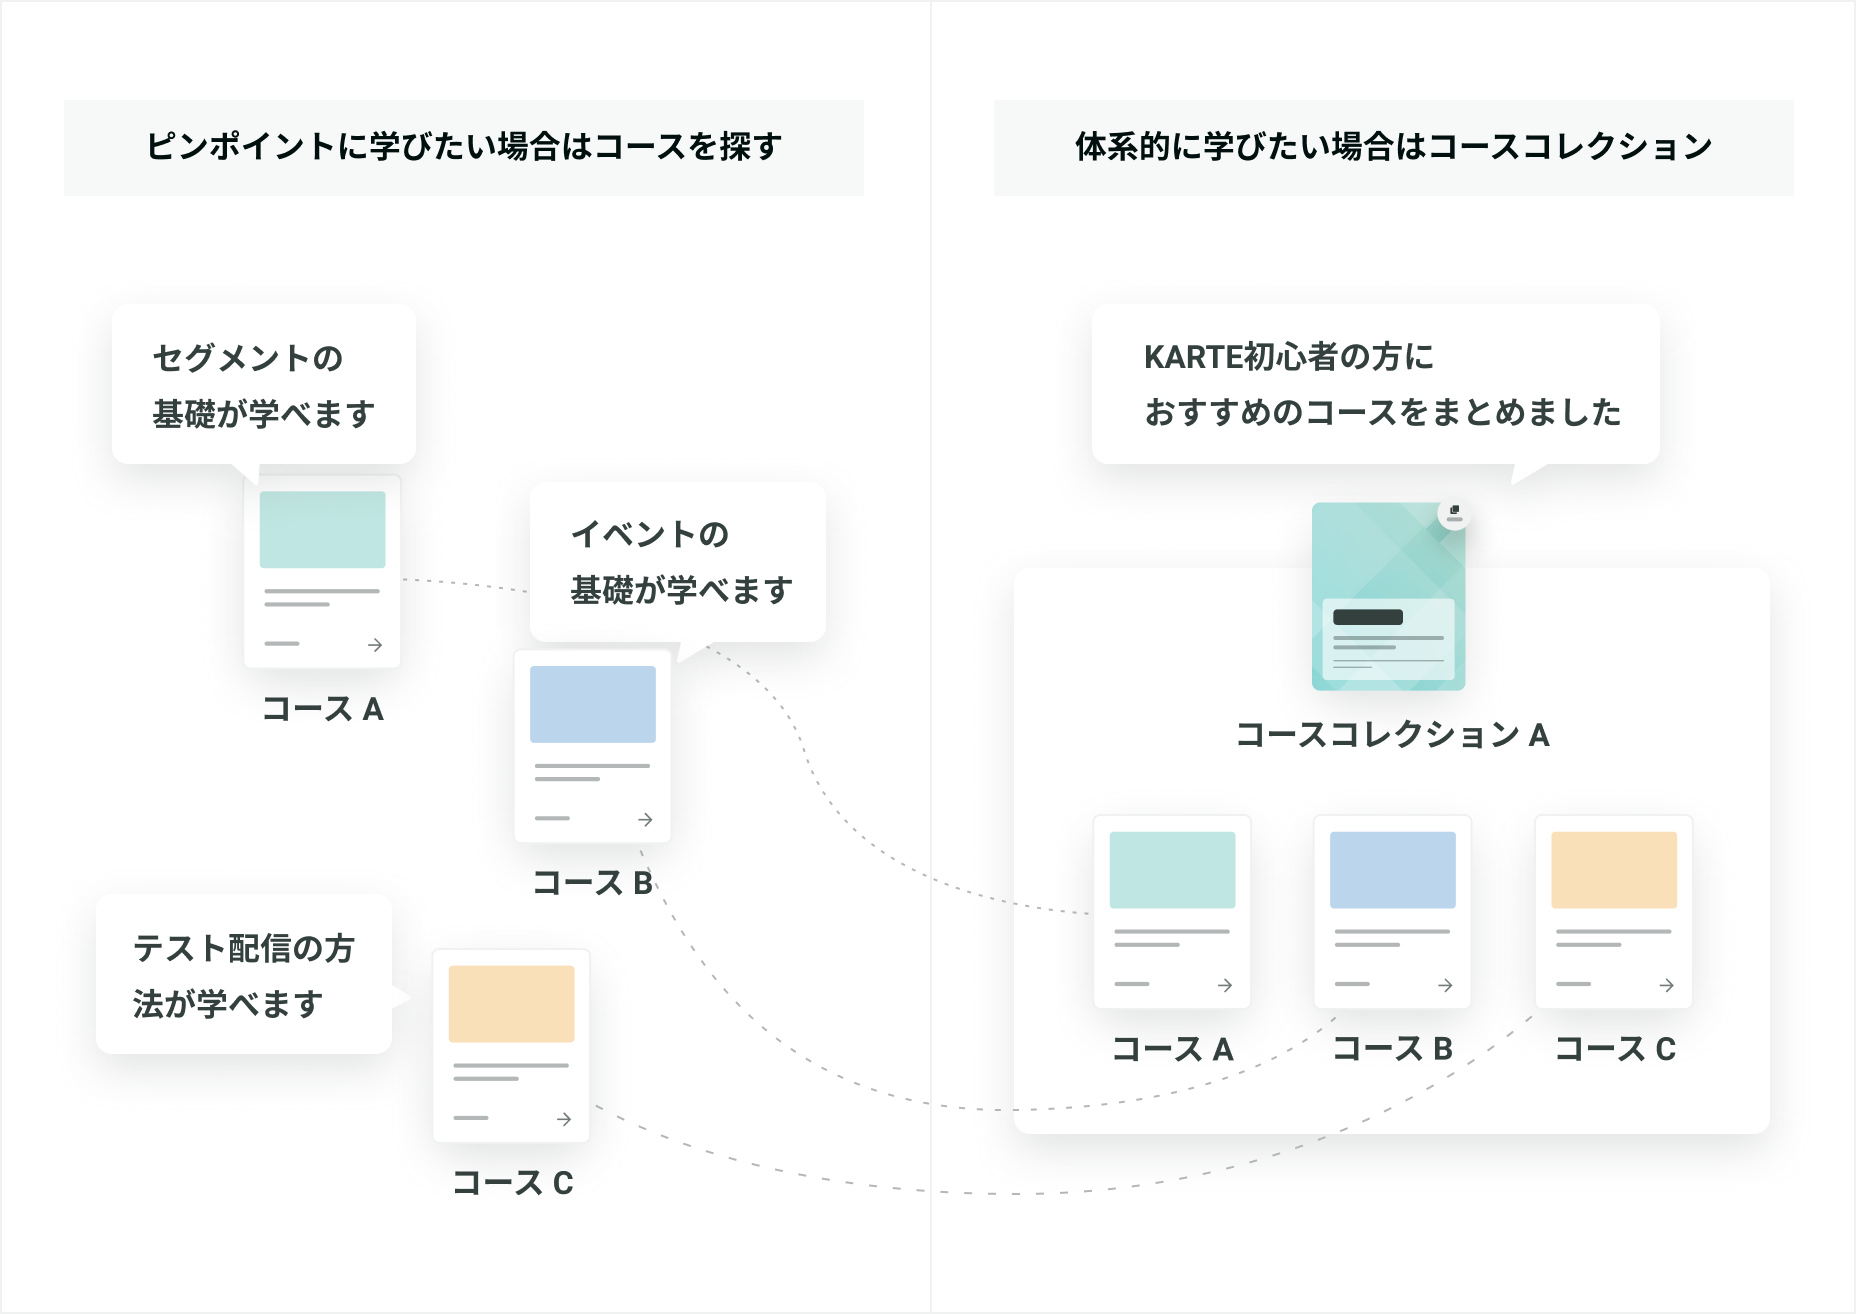
Task: Select the blue thumbnail of left コース B card
Action: [x=593, y=704]
